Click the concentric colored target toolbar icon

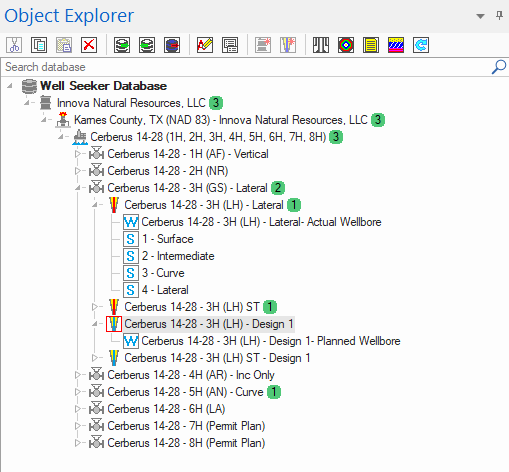(346, 45)
